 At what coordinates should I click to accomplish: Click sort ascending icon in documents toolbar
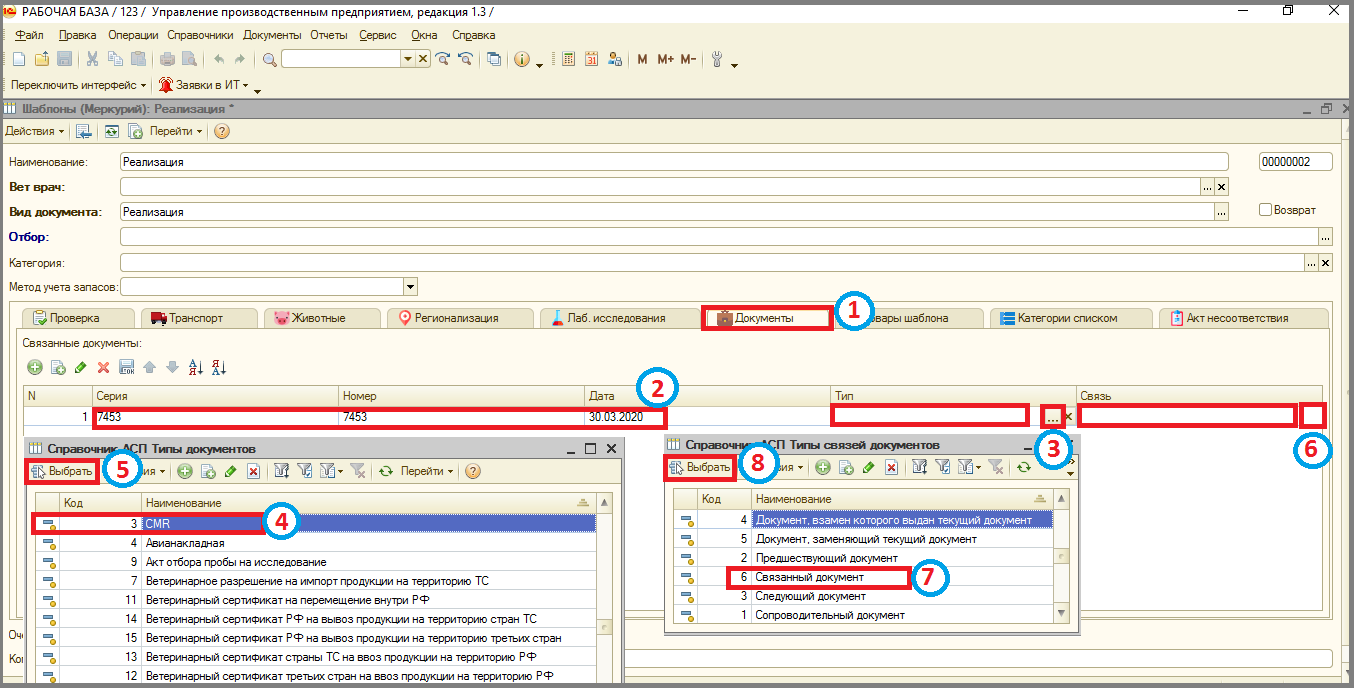195,367
